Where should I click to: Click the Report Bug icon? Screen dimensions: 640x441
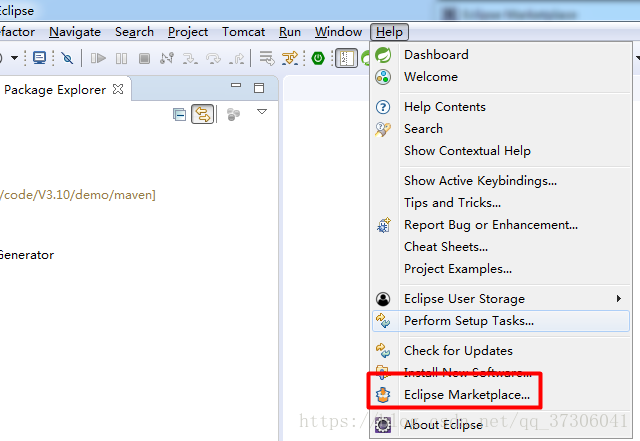pyautogui.click(x=383, y=225)
